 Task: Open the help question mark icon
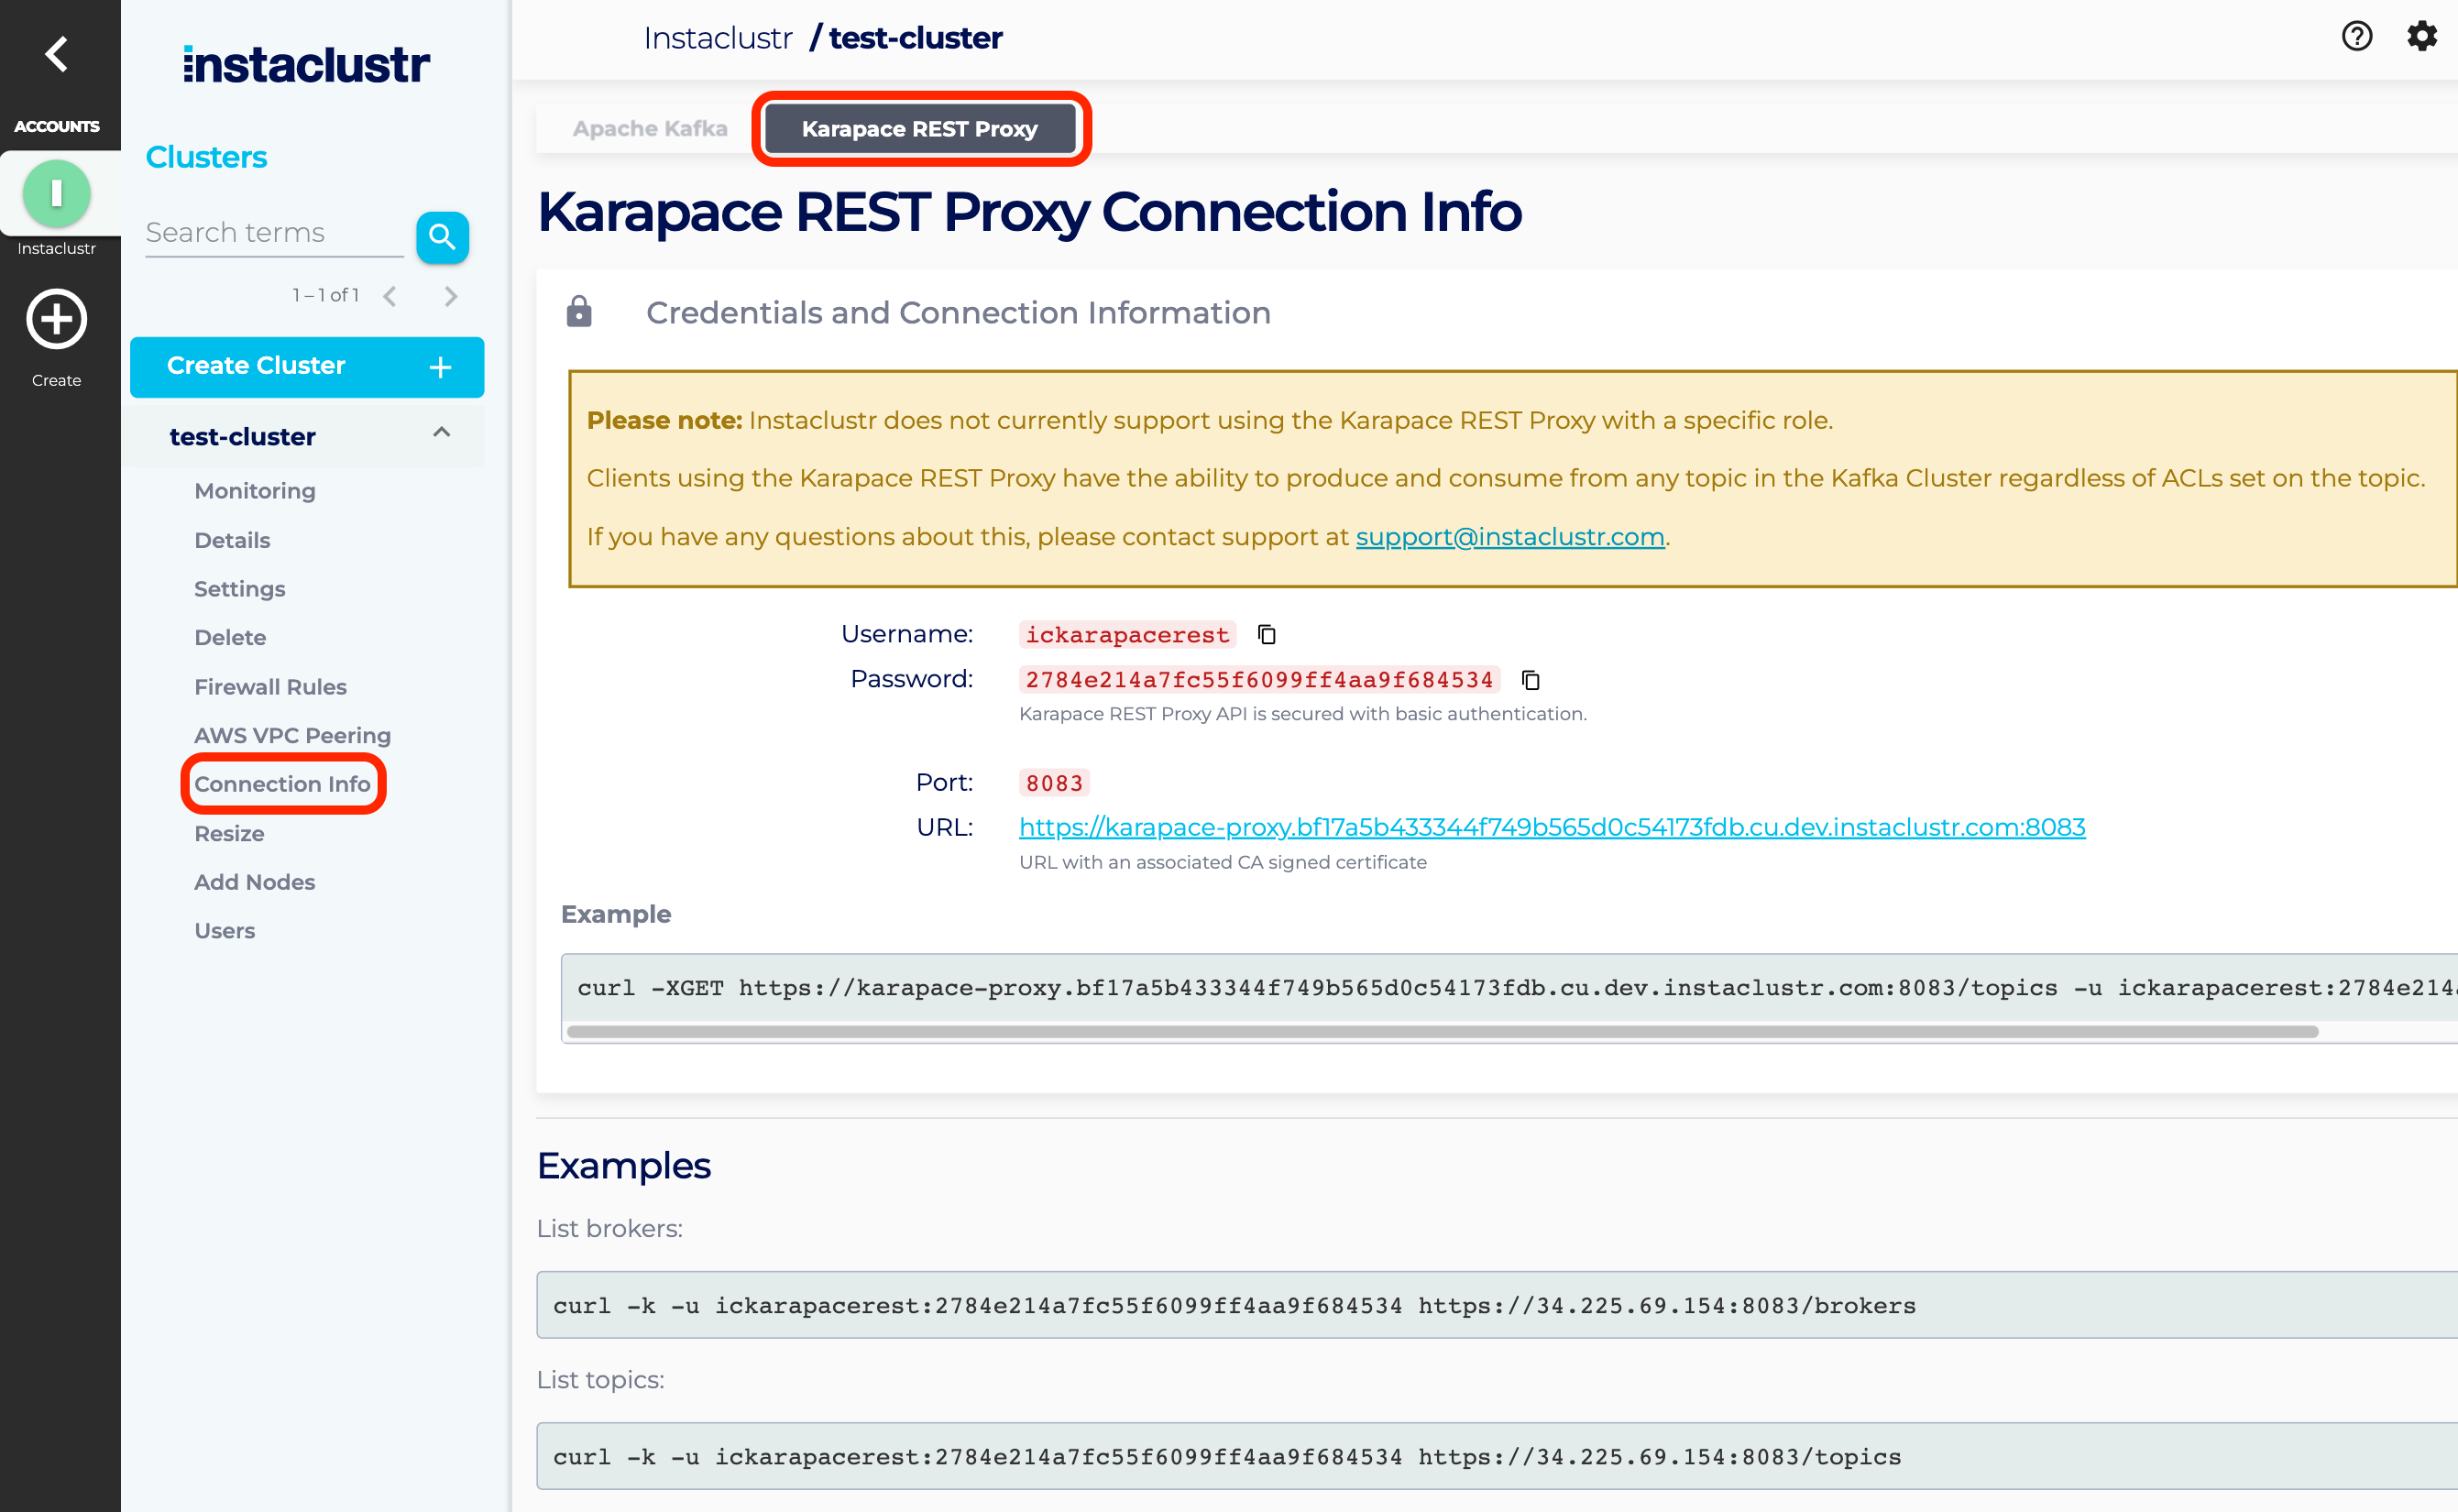2356,37
